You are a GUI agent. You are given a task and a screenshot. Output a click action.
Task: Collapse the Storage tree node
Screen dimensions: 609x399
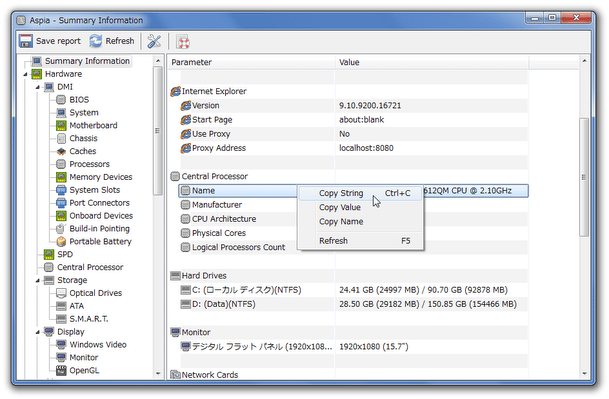pyautogui.click(x=38, y=281)
